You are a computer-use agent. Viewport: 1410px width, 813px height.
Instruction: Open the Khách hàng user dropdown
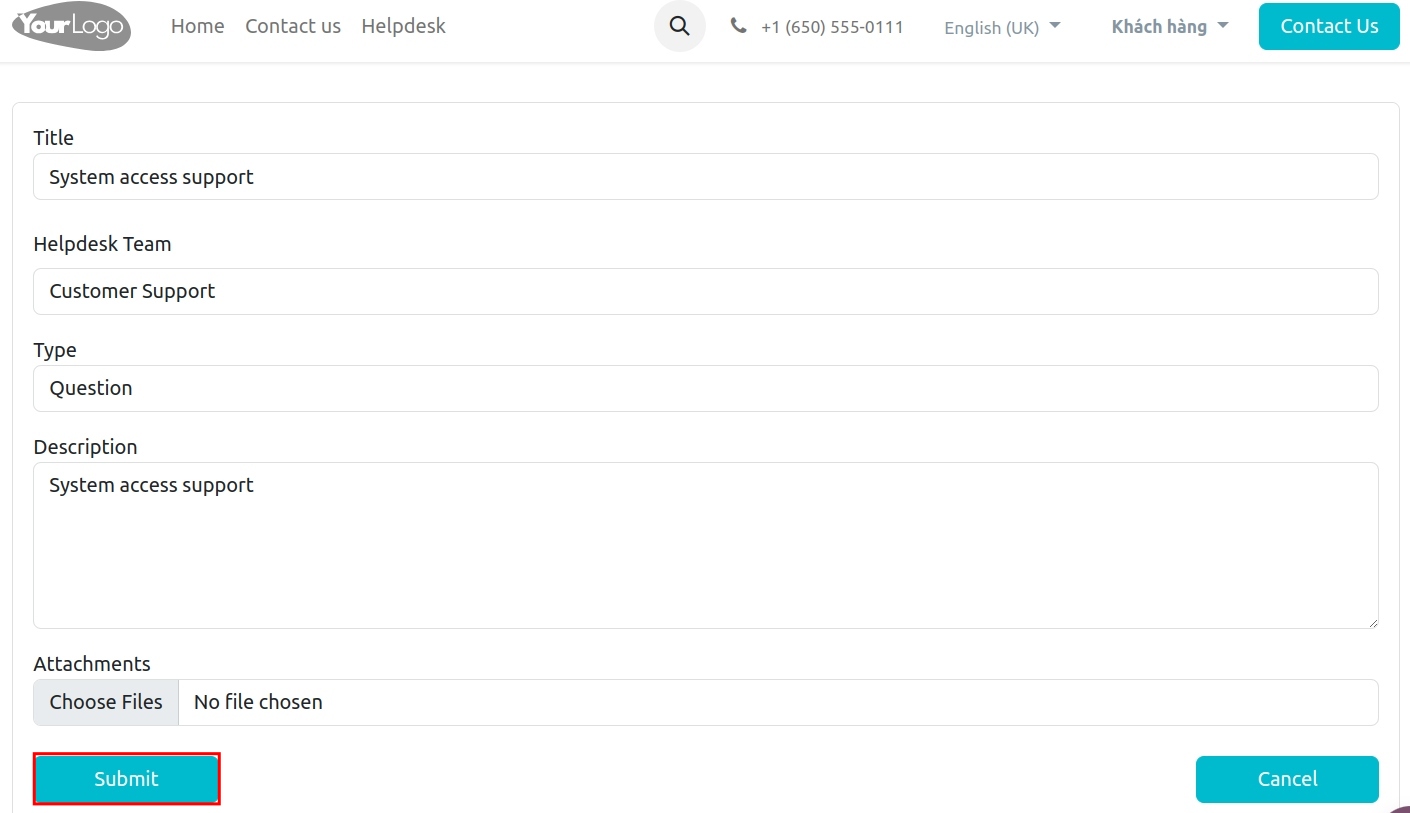tap(1170, 26)
